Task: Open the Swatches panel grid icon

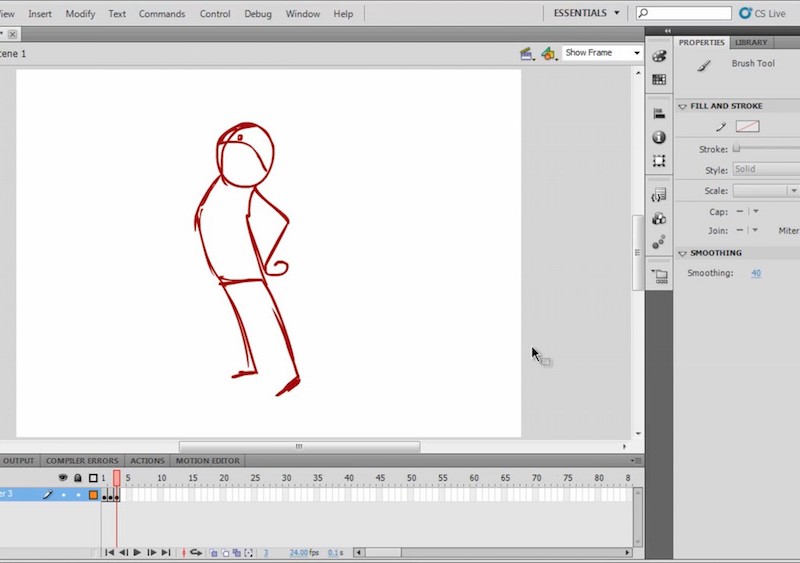Action: click(x=659, y=80)
